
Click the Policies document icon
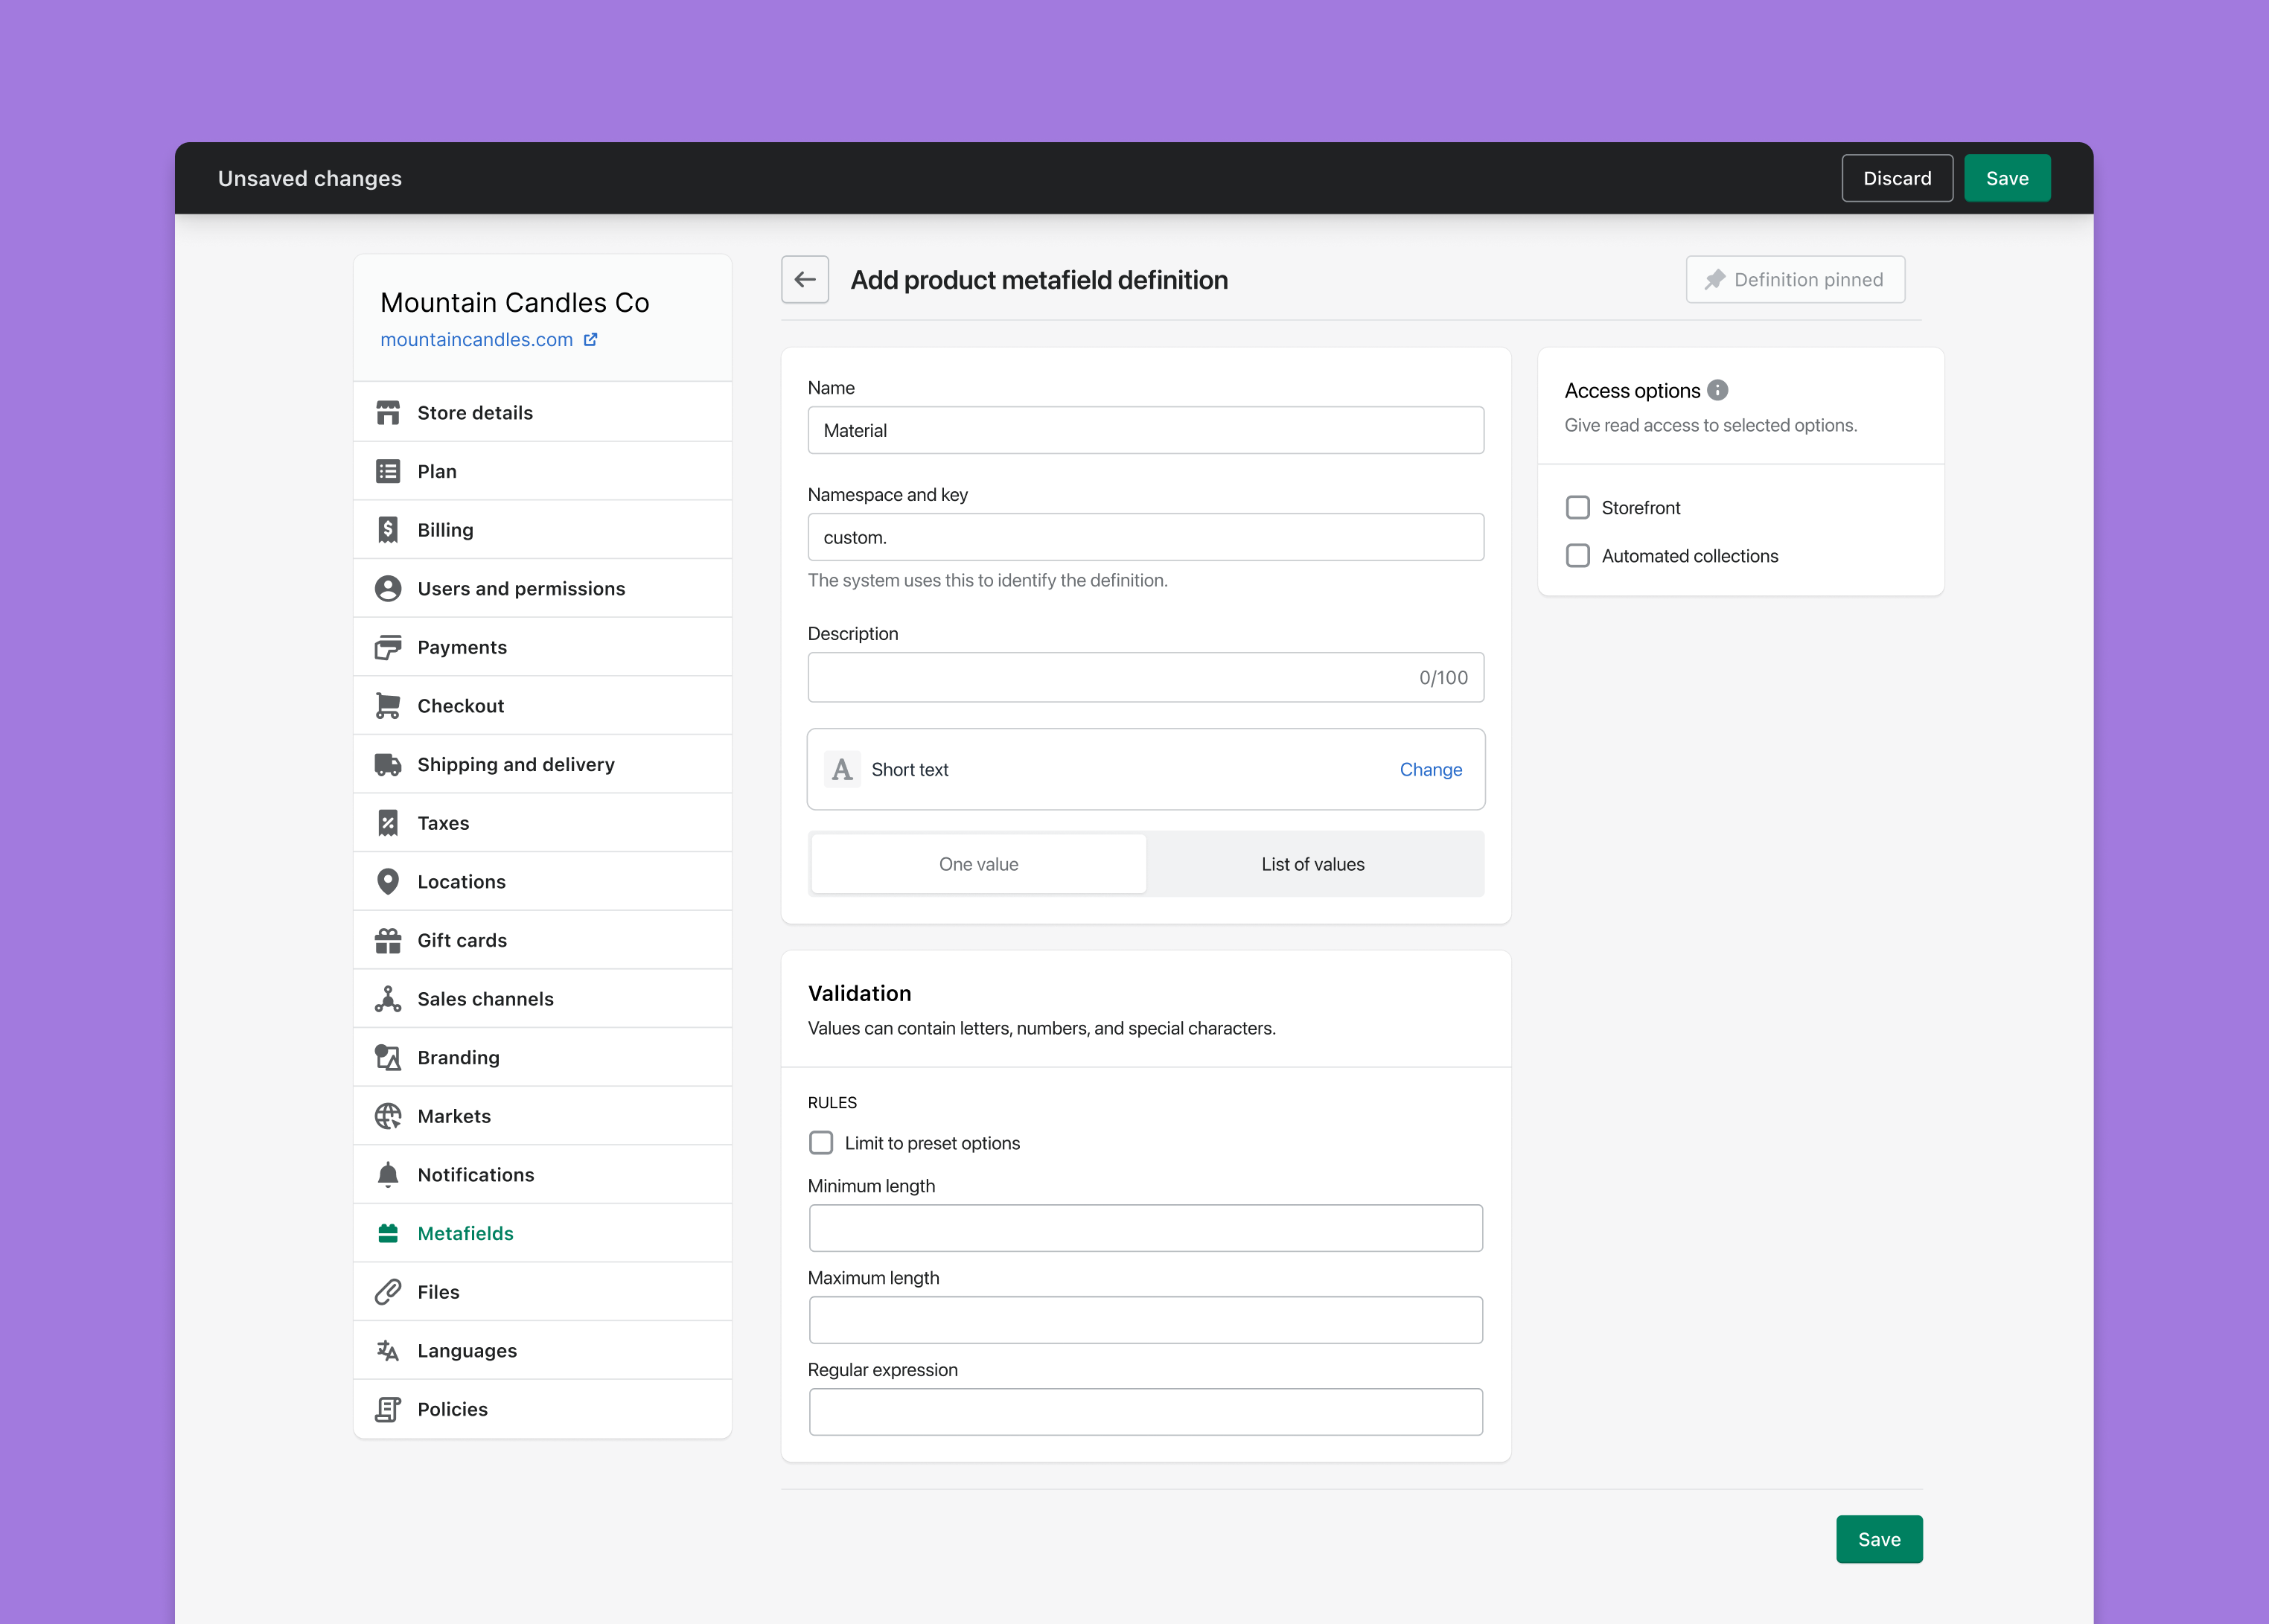388,1409
